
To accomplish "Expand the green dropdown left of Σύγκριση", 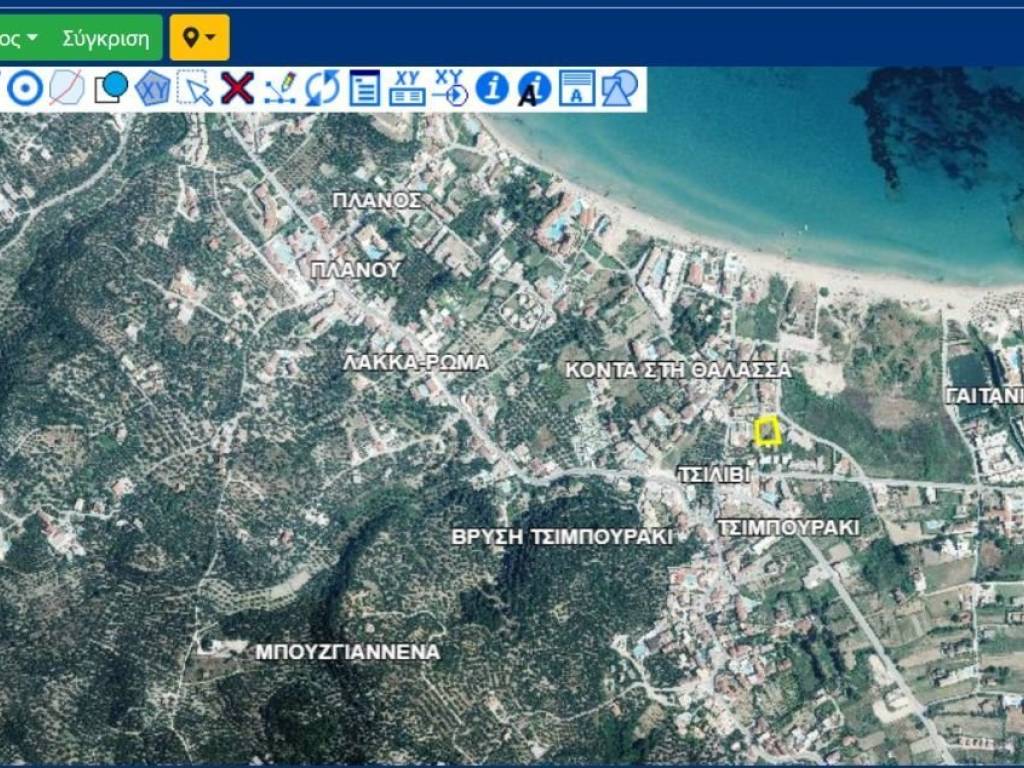I will coord(20,38).
